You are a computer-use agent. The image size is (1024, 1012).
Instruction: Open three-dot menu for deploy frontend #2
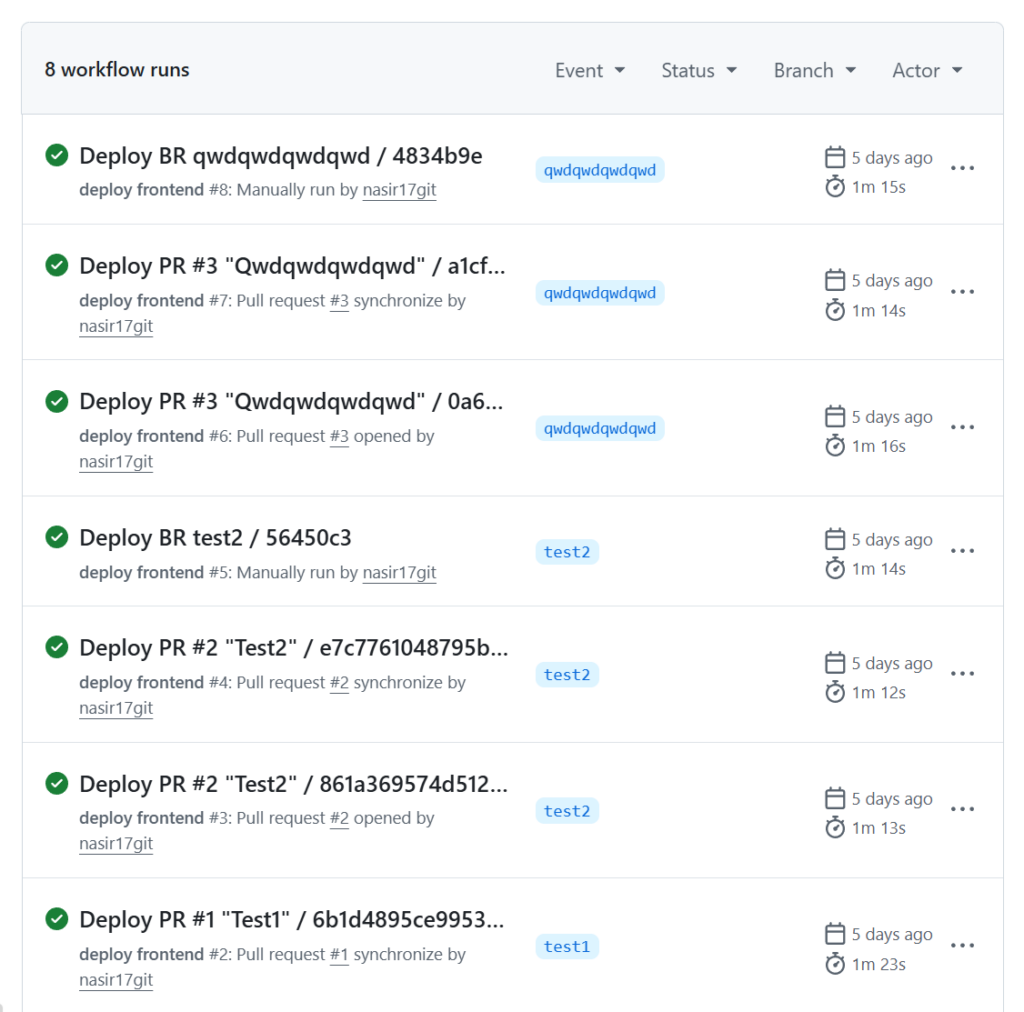pyautogui.click(x=962, y=945)
